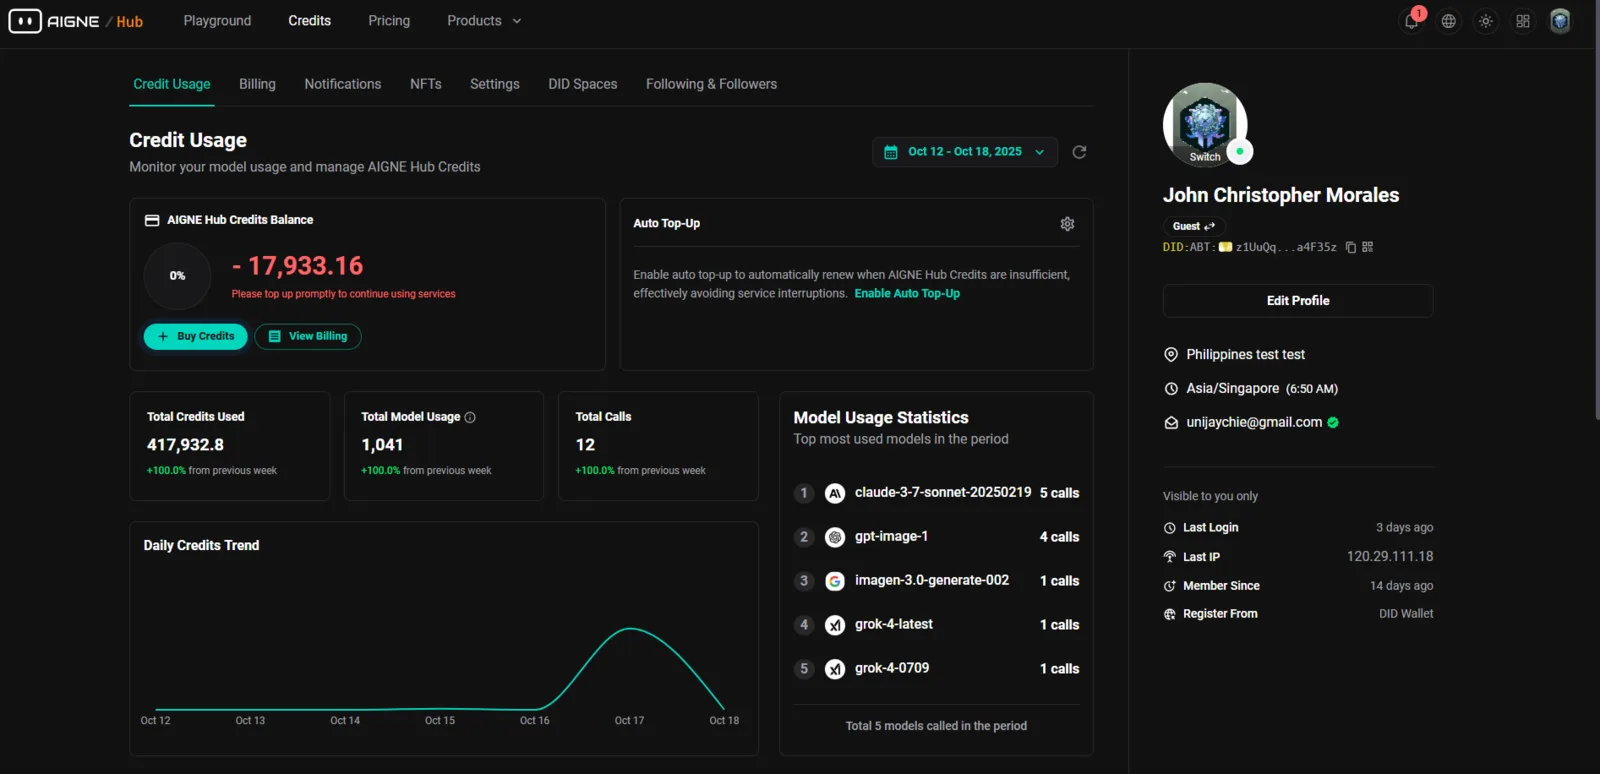Click the imagen-3.0-generate-002 Google icon

coord(835,581)
